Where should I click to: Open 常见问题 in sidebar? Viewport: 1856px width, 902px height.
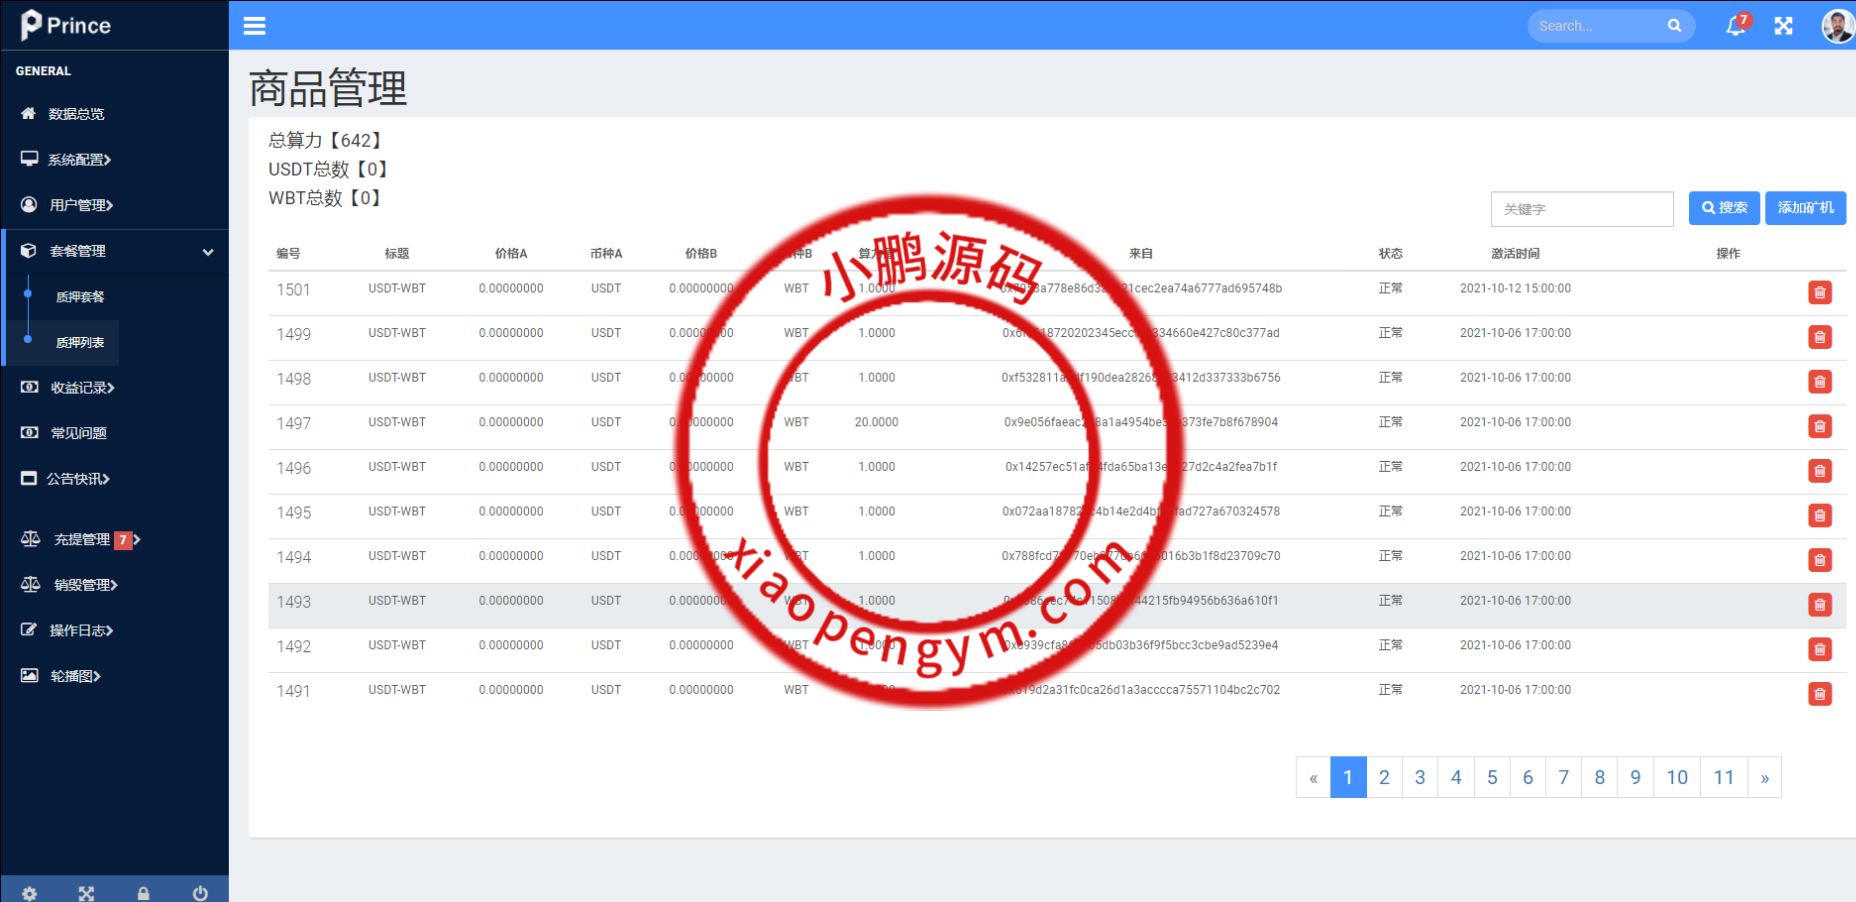pos(78,433)
